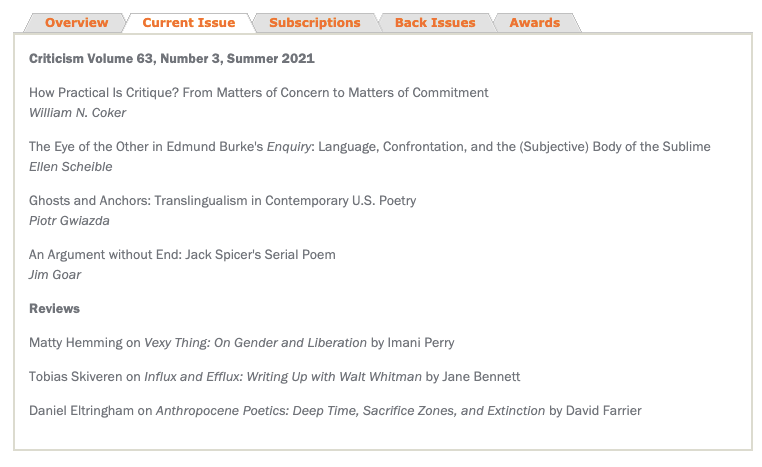The image size is (762, 467).
Task: Click author name William N. Coker
Action: [x=78, y=113]
